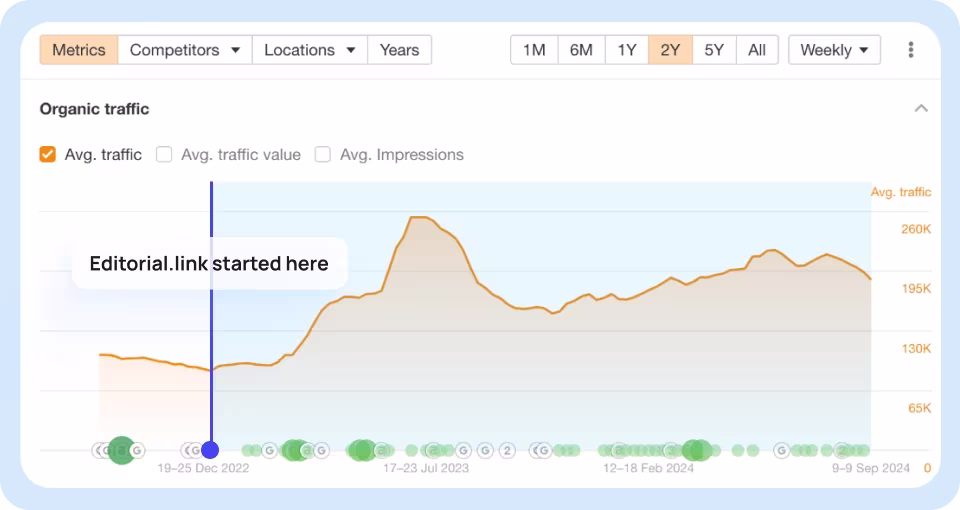Click the blue timeline start marker dot
Screen dimensions: 960x510
click(210, 450)
